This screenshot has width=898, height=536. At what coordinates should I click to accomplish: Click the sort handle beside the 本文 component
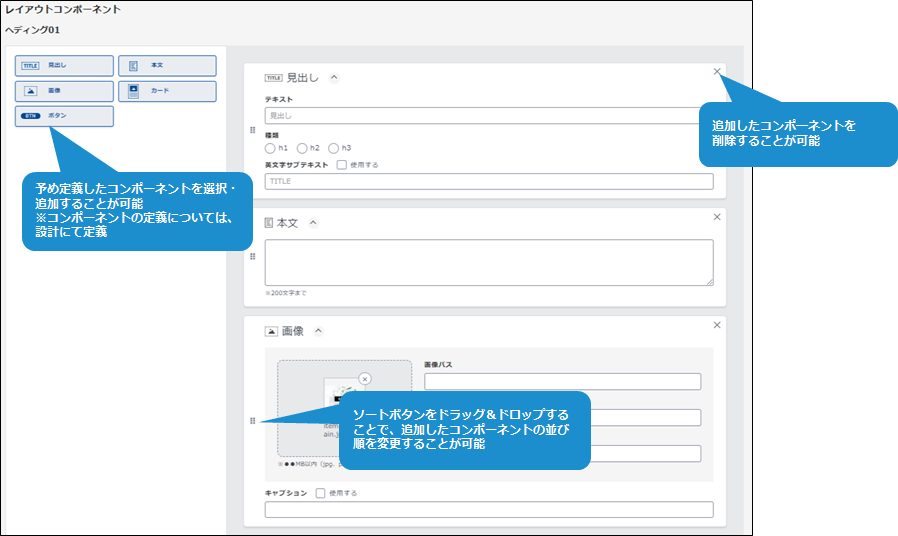tap(252, 257)
